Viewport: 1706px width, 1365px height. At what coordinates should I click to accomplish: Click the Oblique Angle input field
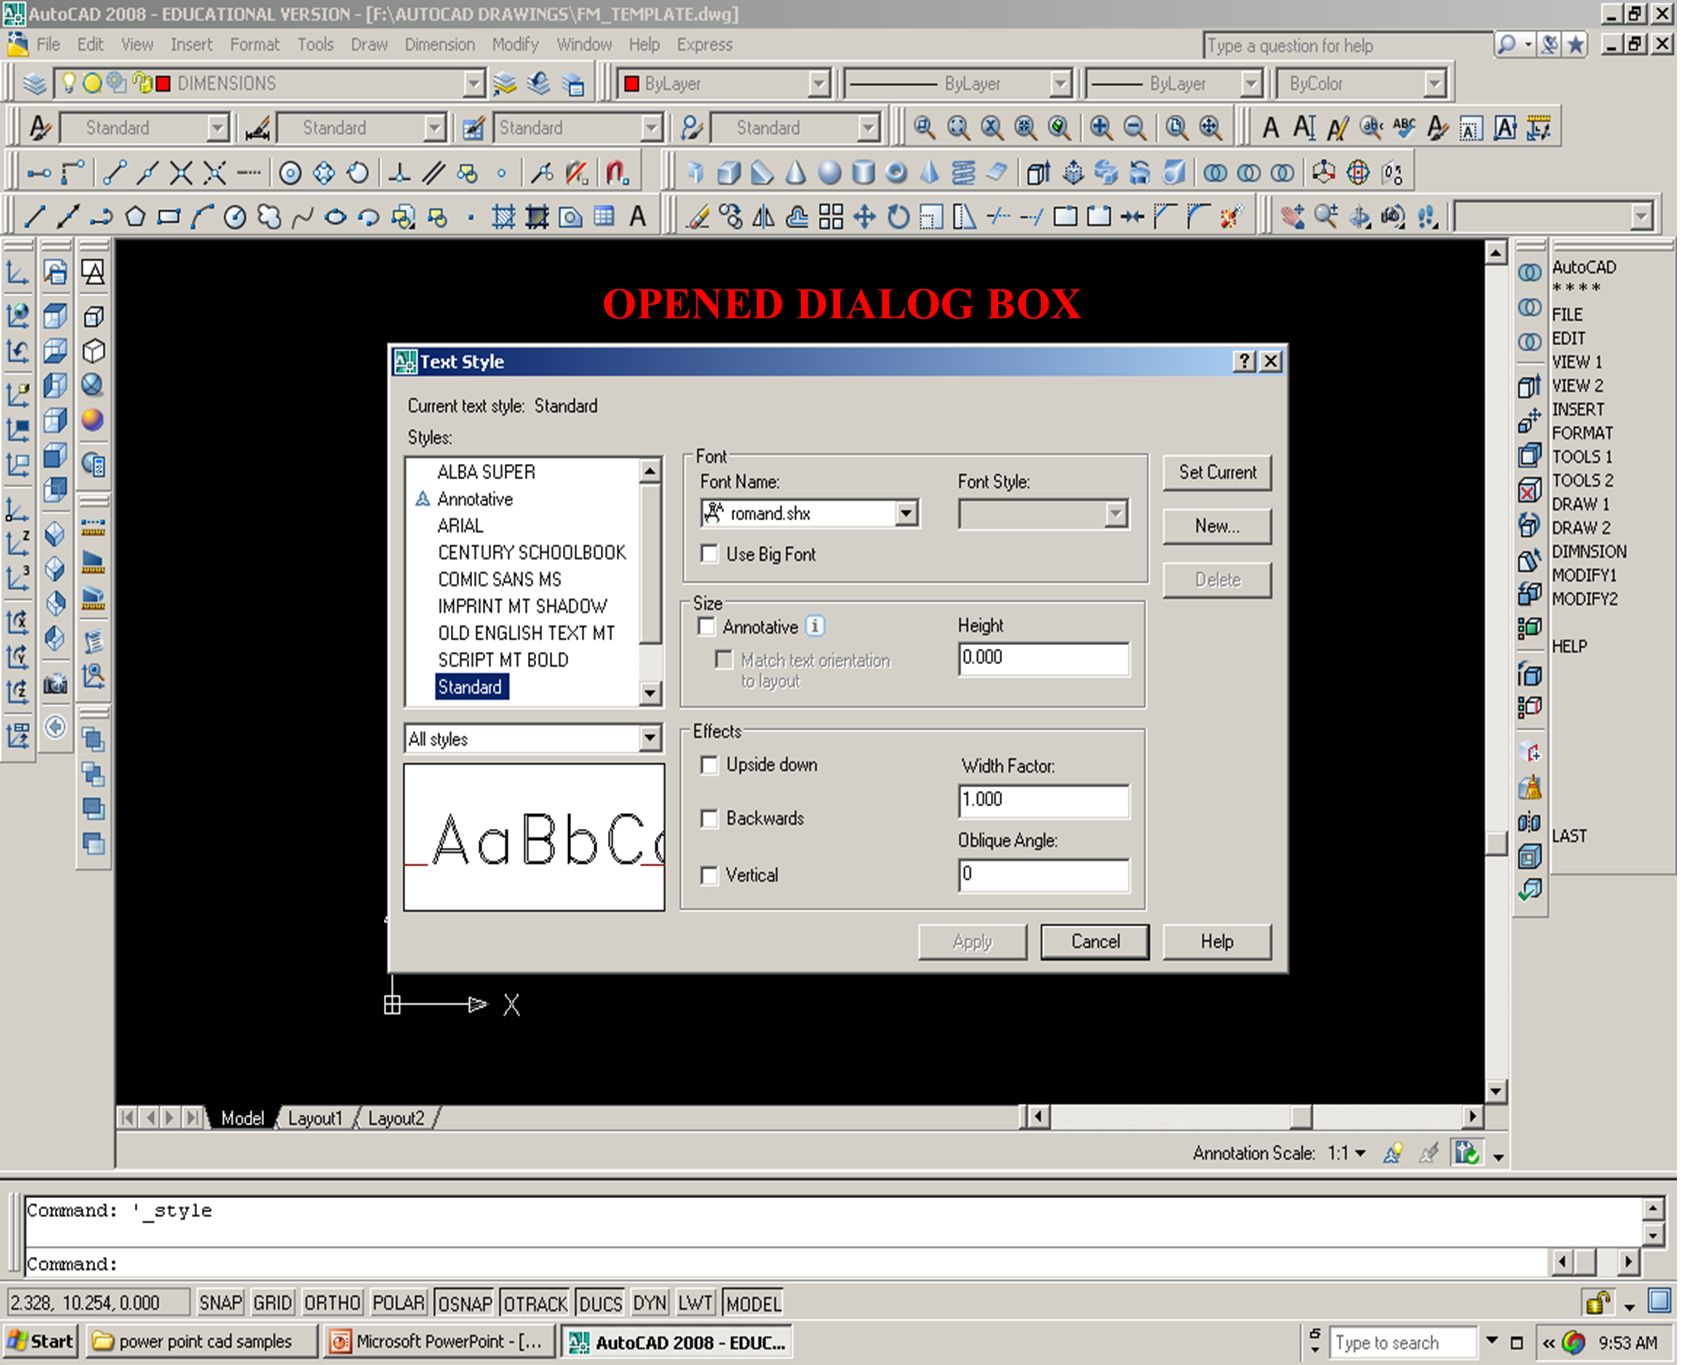(1043, 874)
